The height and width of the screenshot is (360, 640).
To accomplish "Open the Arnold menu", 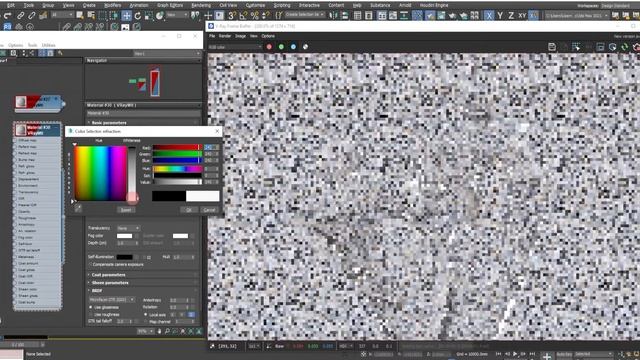I will coord(405,5).
